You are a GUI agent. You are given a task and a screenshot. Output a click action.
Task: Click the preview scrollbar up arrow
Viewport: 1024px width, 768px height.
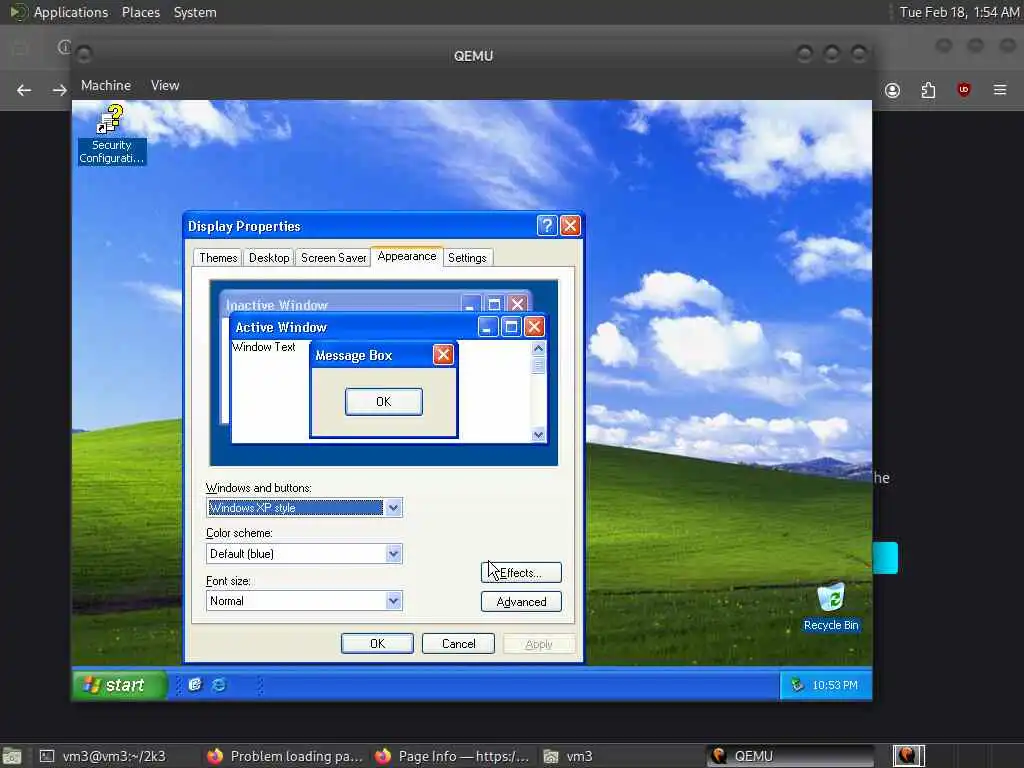(538, 348)
